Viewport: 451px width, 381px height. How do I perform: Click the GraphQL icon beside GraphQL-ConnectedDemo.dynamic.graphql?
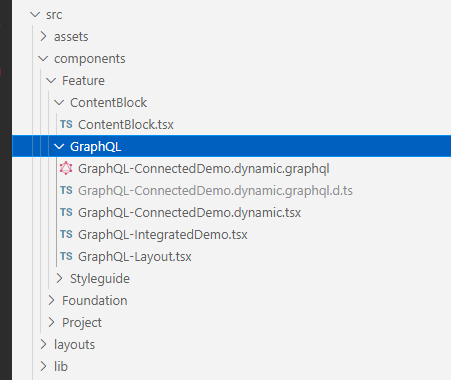[x=66, y=168]
